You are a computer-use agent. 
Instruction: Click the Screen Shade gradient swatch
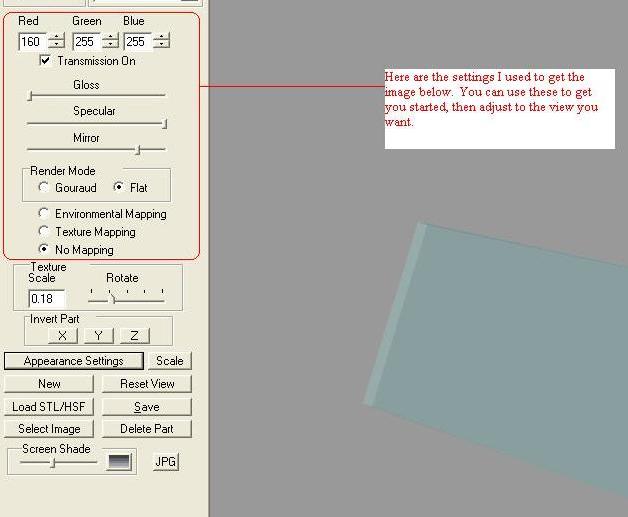click(120, 462)
